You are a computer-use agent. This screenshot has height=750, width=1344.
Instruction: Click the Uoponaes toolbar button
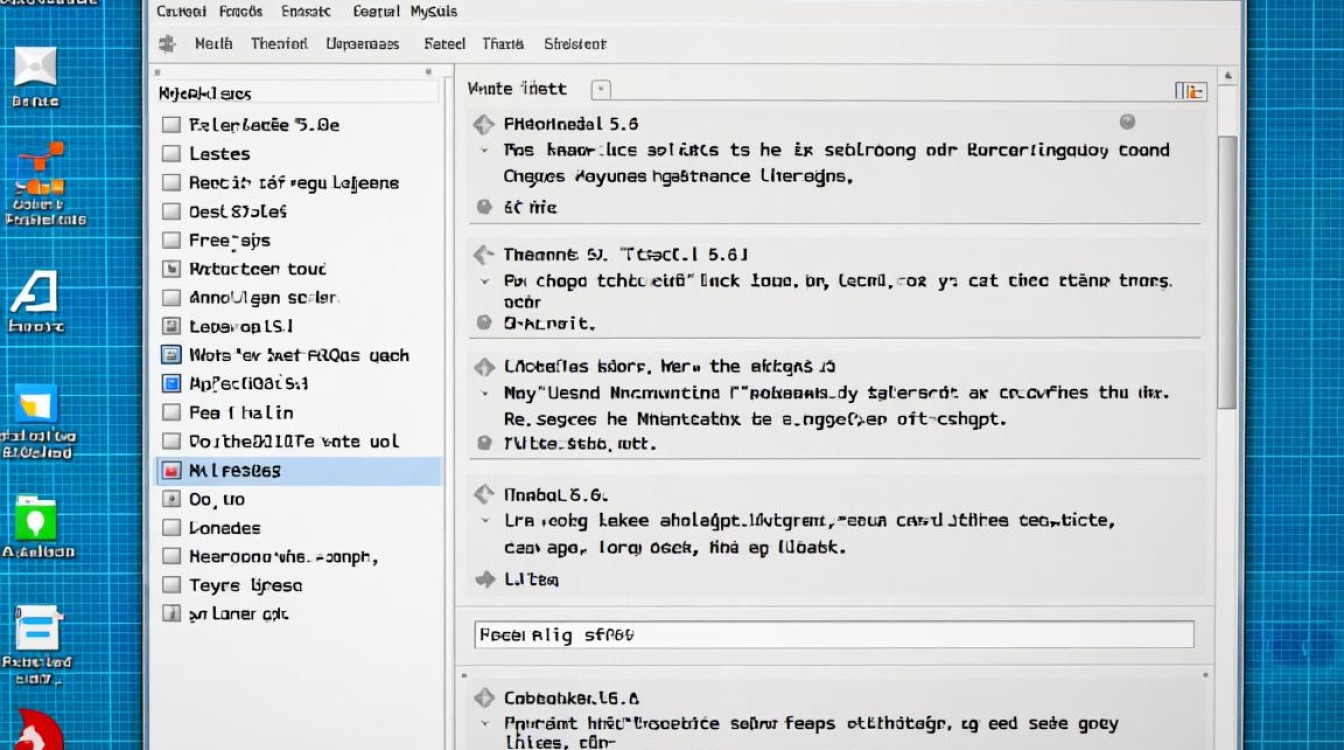click(x=362, y=44)
